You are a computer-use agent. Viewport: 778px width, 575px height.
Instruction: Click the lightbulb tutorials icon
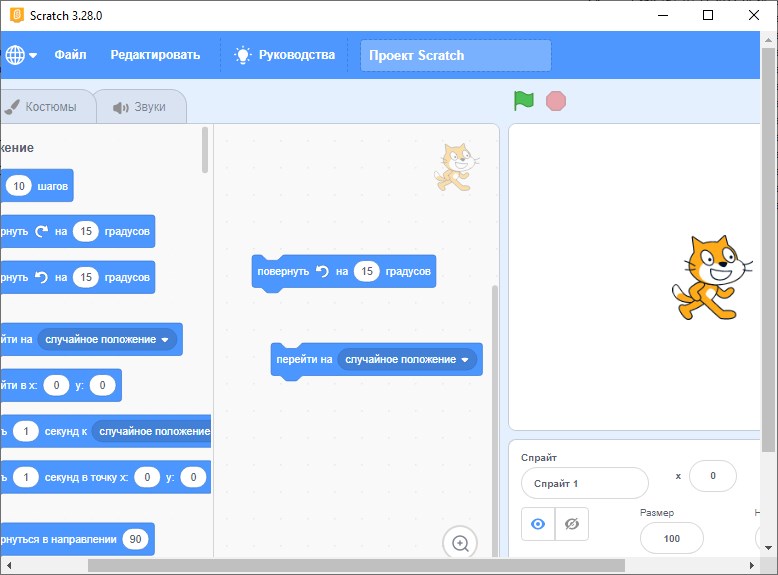click(x=243, y=55)
